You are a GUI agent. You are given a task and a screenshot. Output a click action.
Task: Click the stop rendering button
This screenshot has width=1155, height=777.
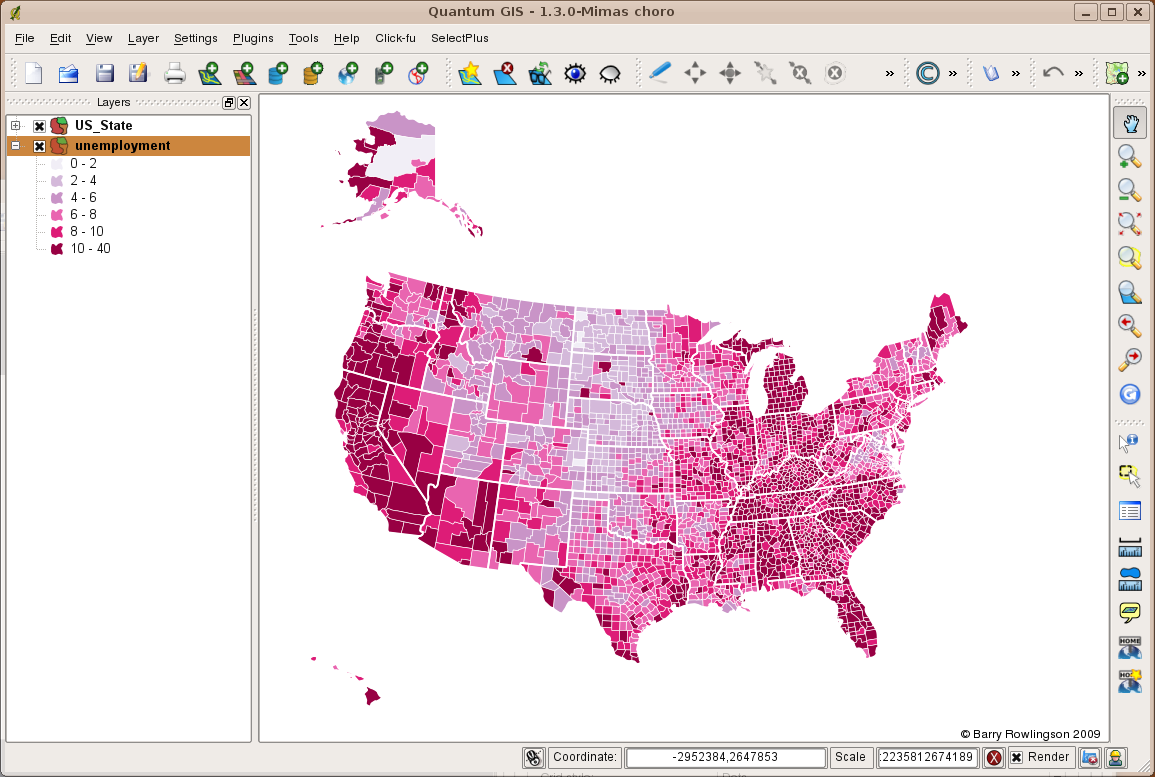tap(993, 757)
